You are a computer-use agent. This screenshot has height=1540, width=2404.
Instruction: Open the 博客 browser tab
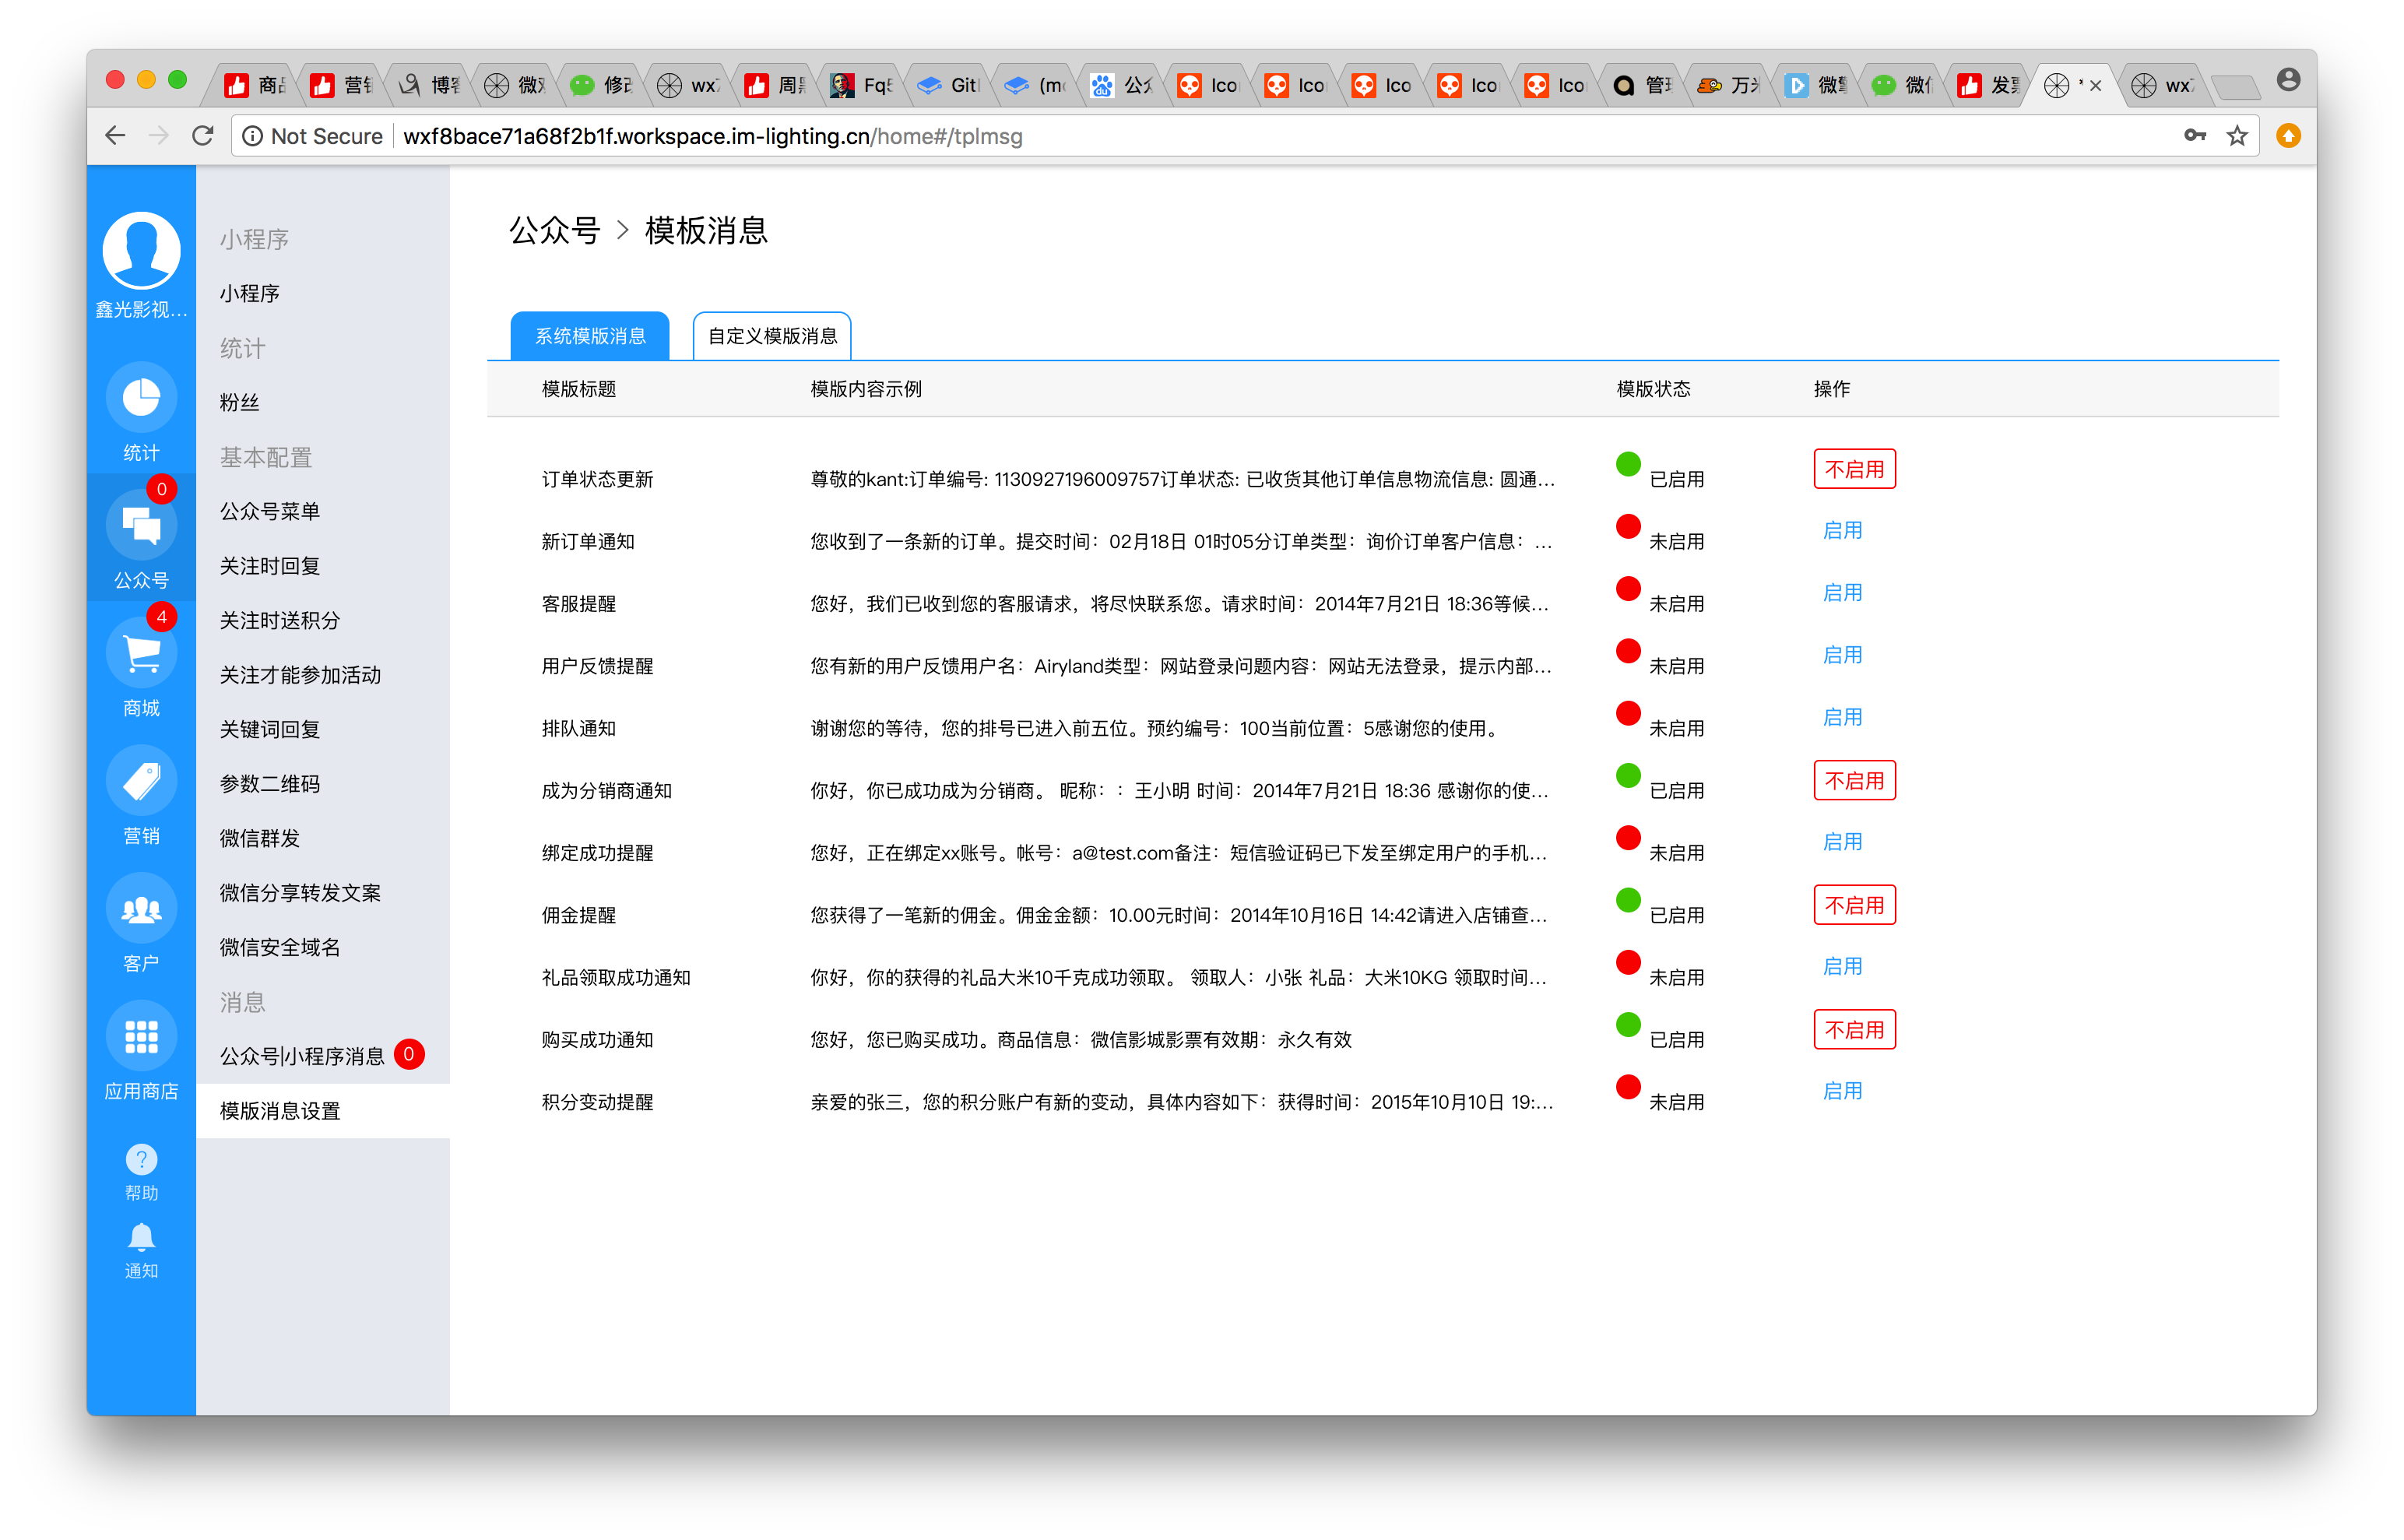tap(429, 86)
